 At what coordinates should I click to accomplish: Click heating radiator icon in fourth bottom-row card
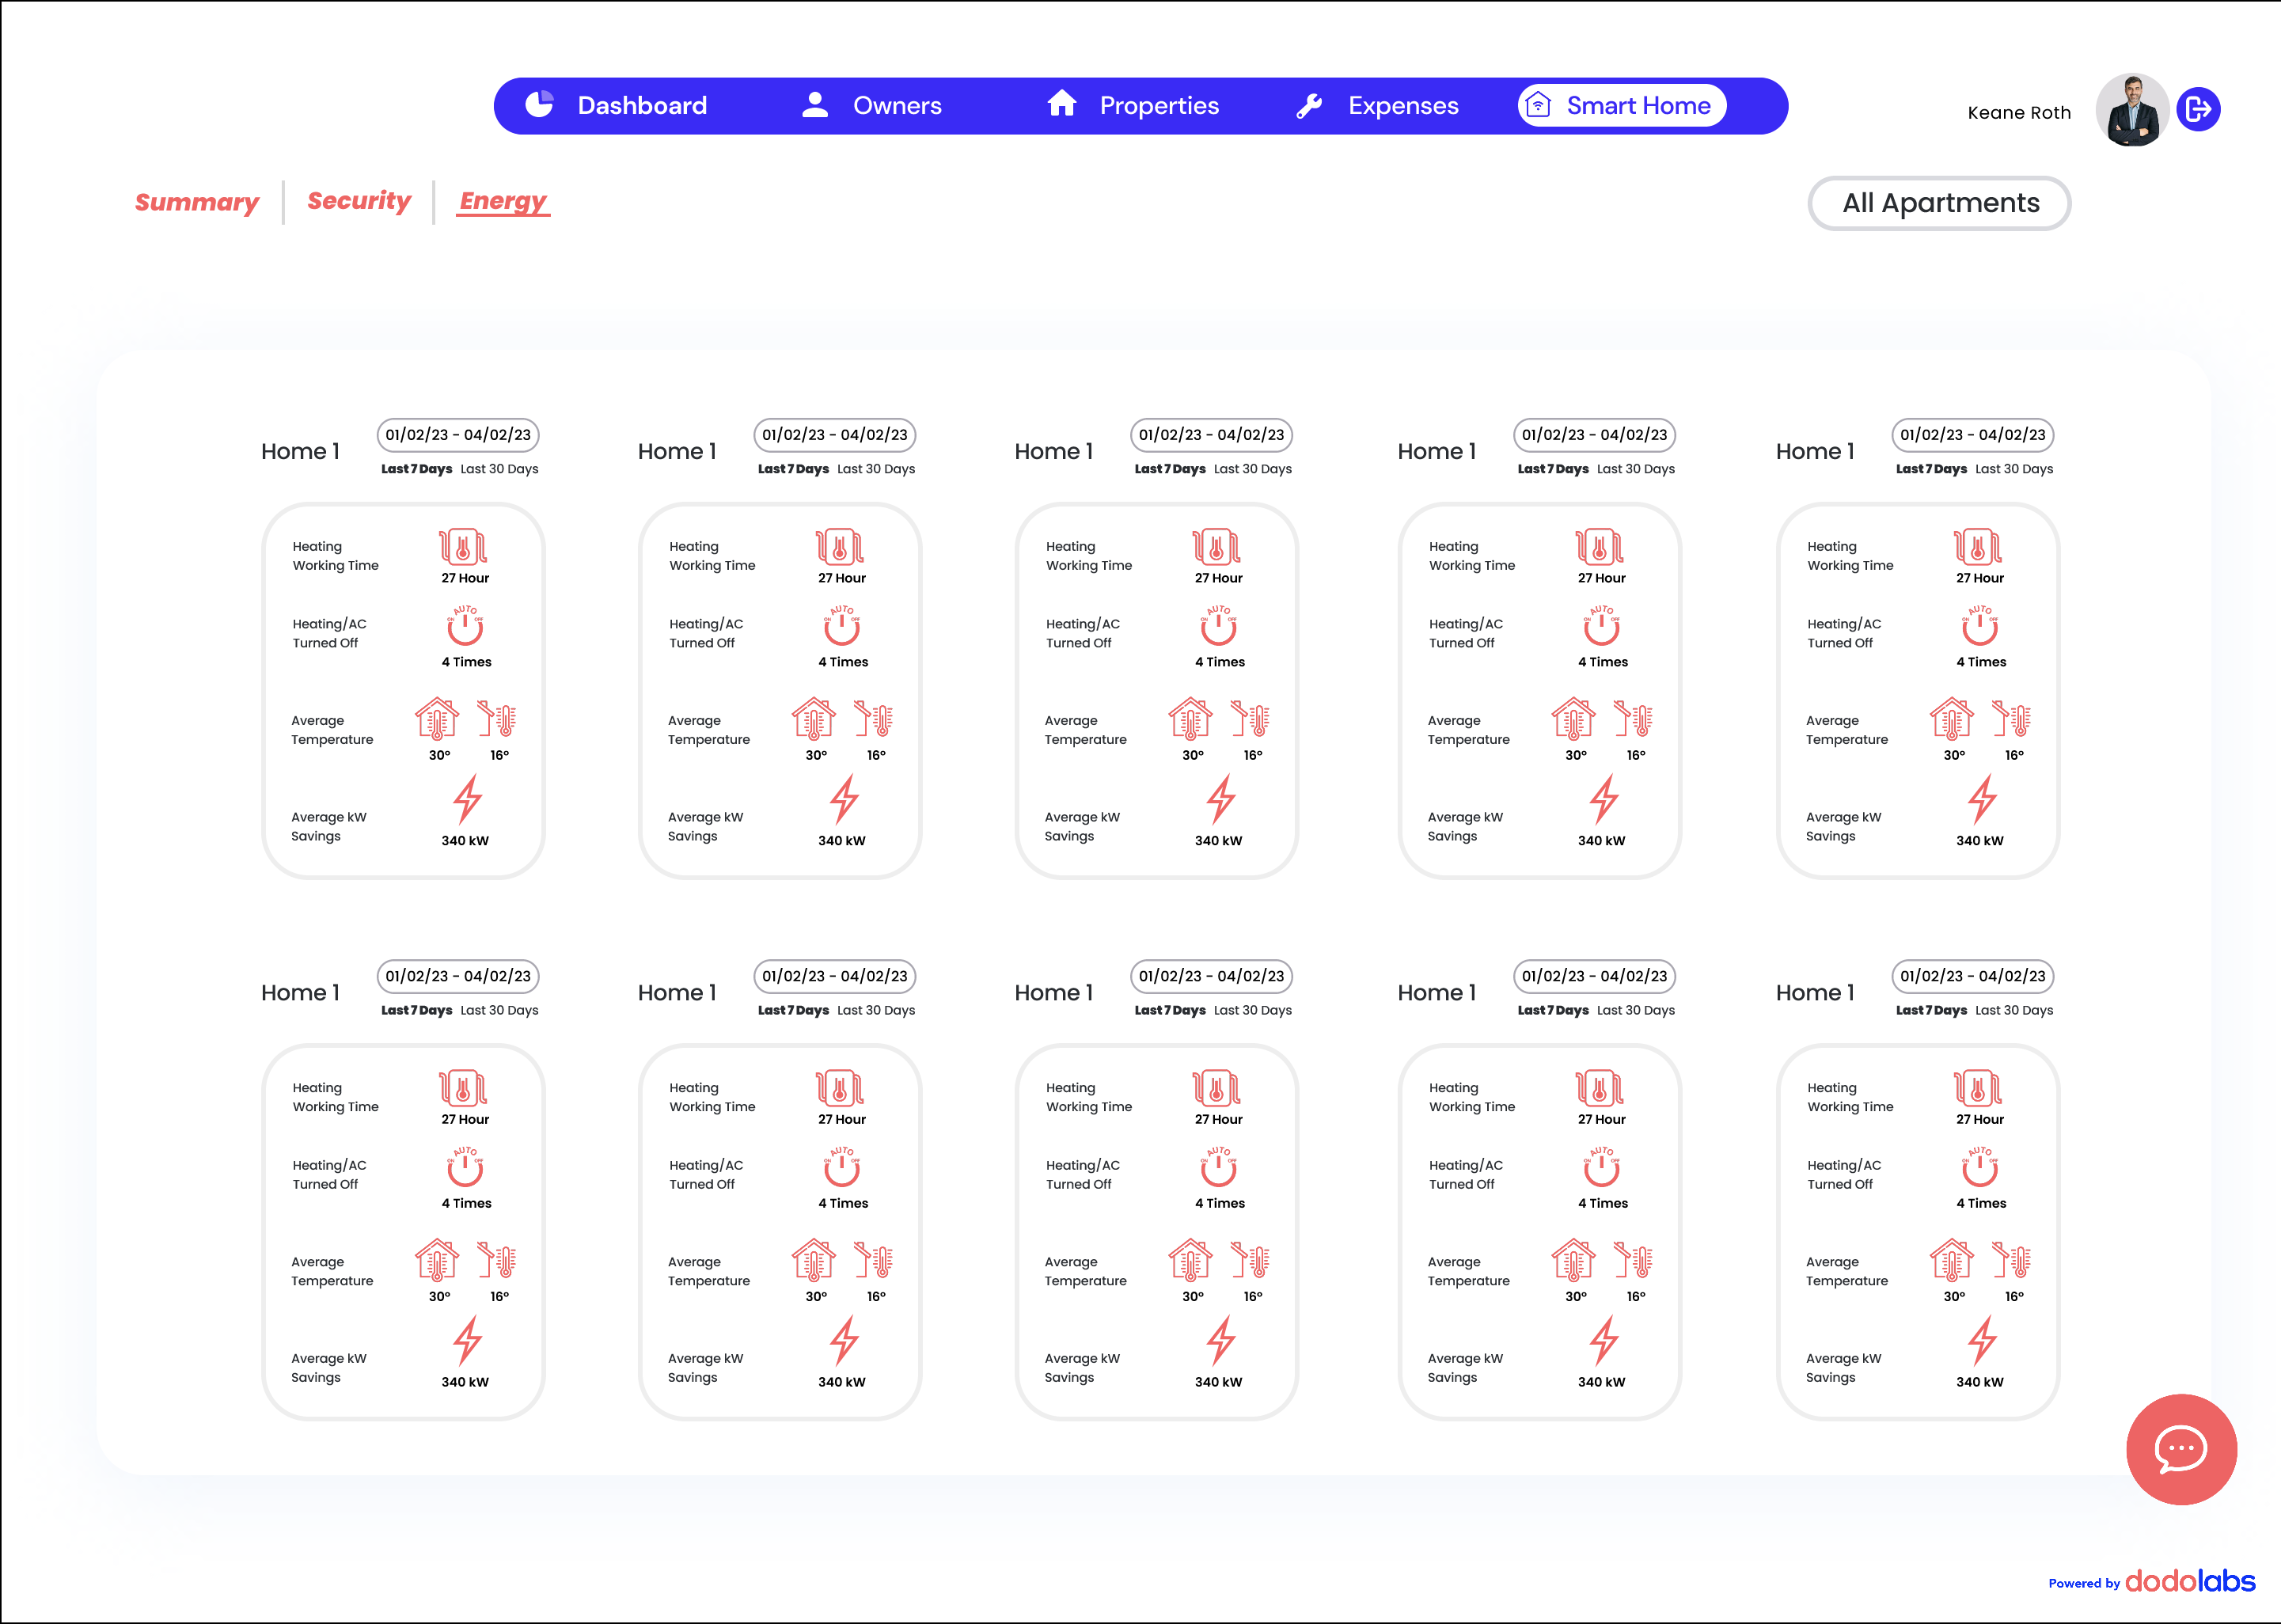1599,1088
